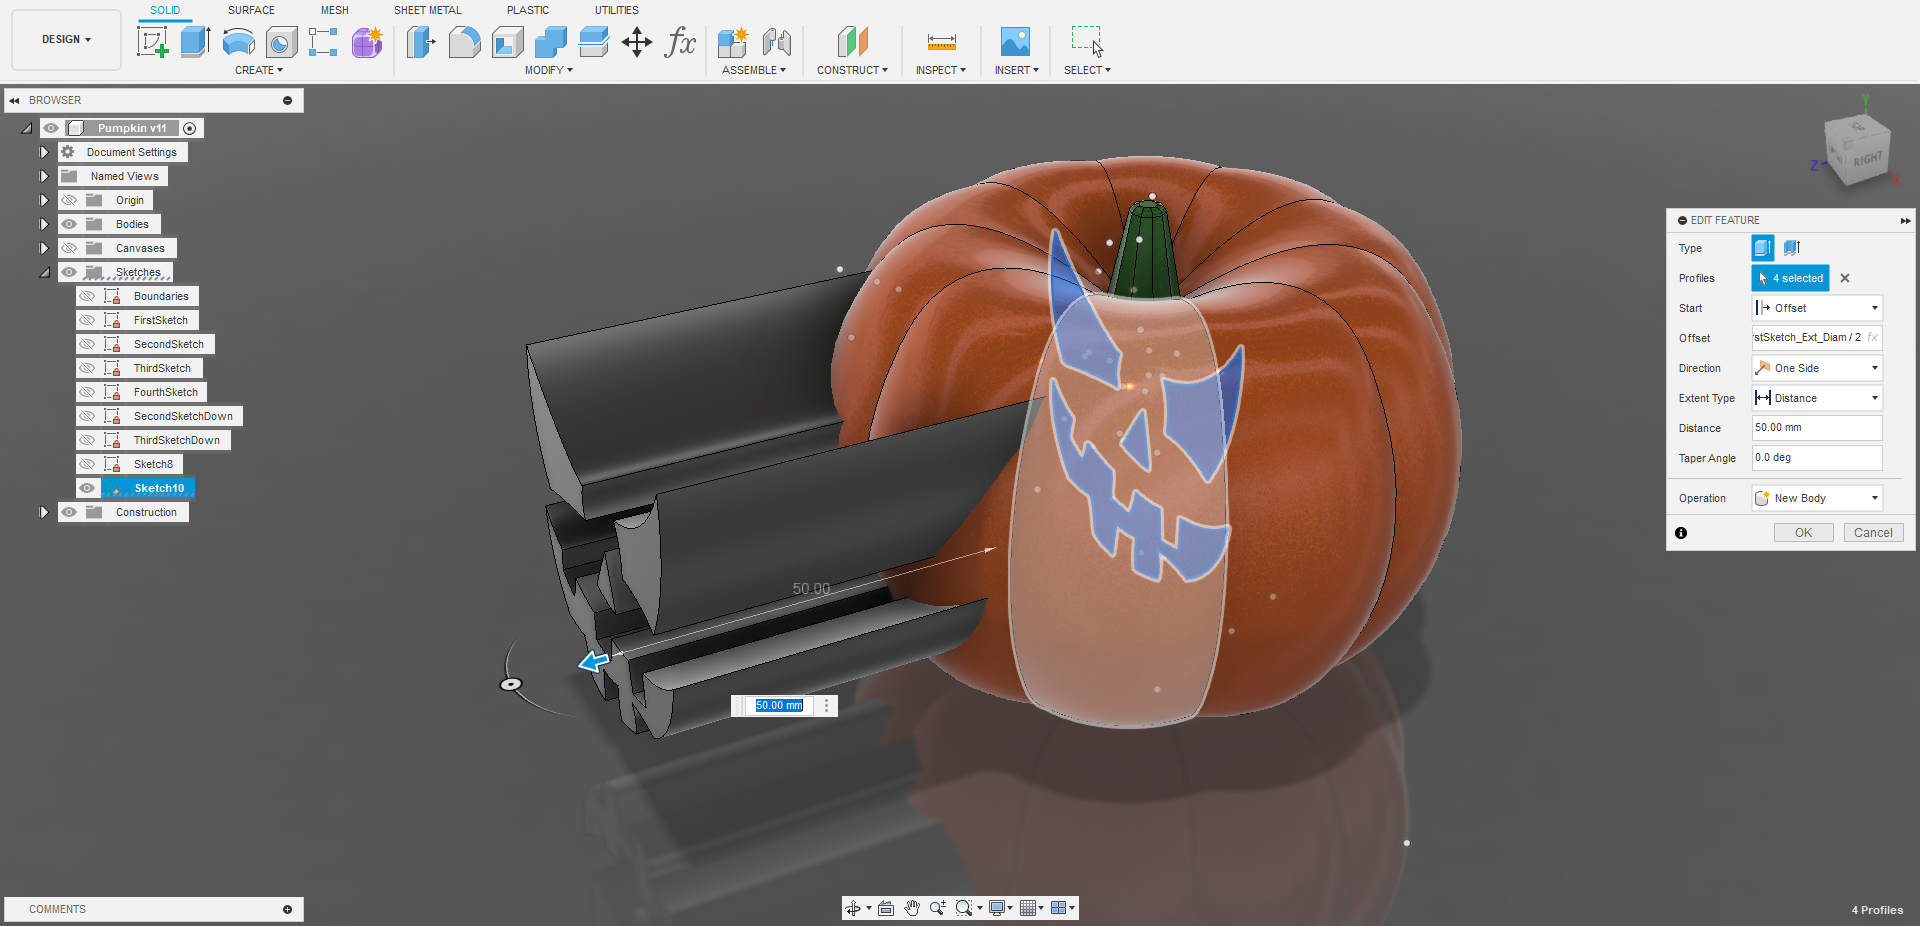The width and height of the screenshot is (1920, 926).
Task: Confirm the extrude with OK
Action: (x=1803, y=533)
